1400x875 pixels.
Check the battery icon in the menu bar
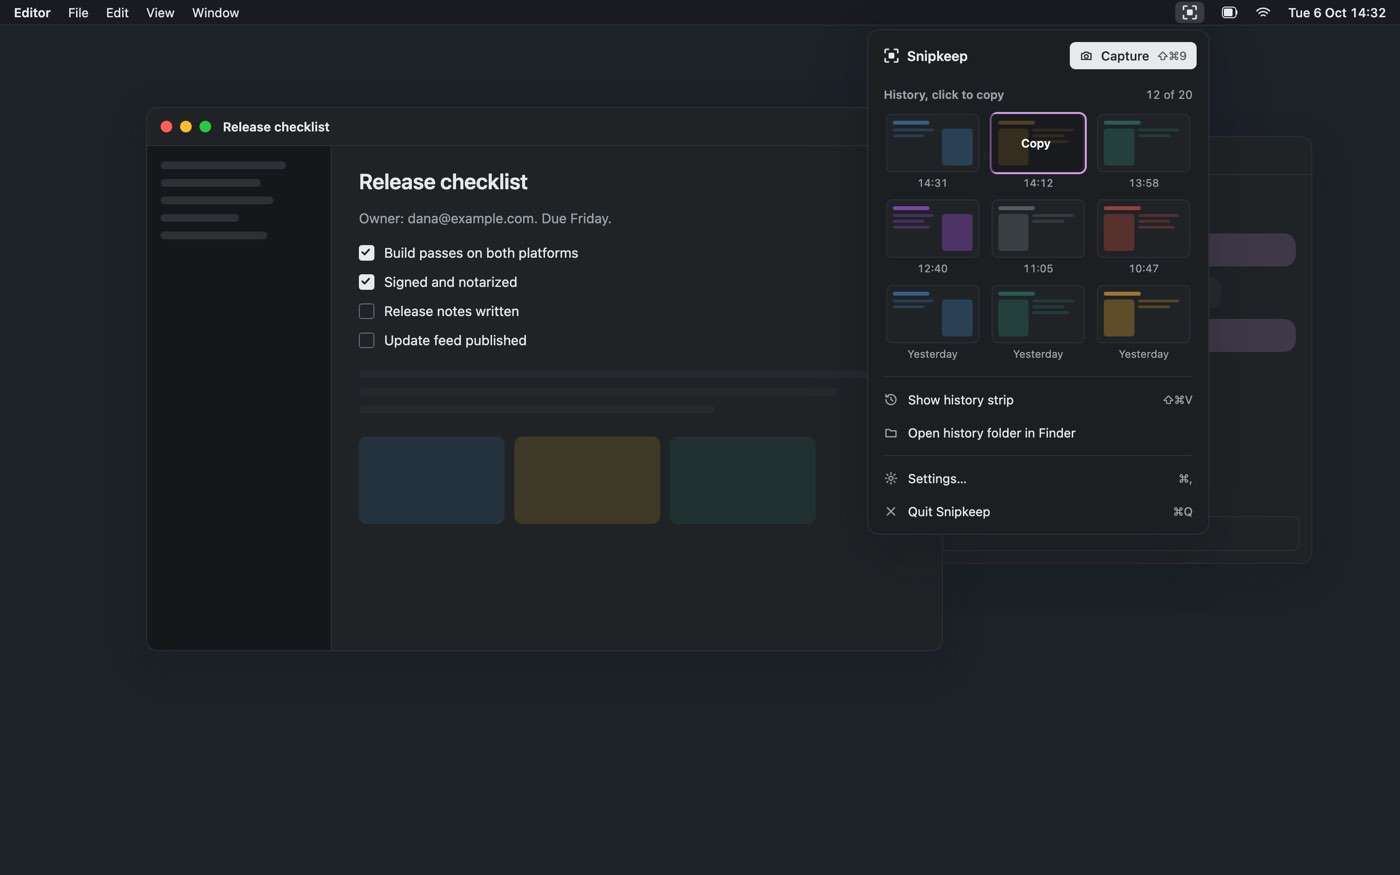click(1229, 13)
